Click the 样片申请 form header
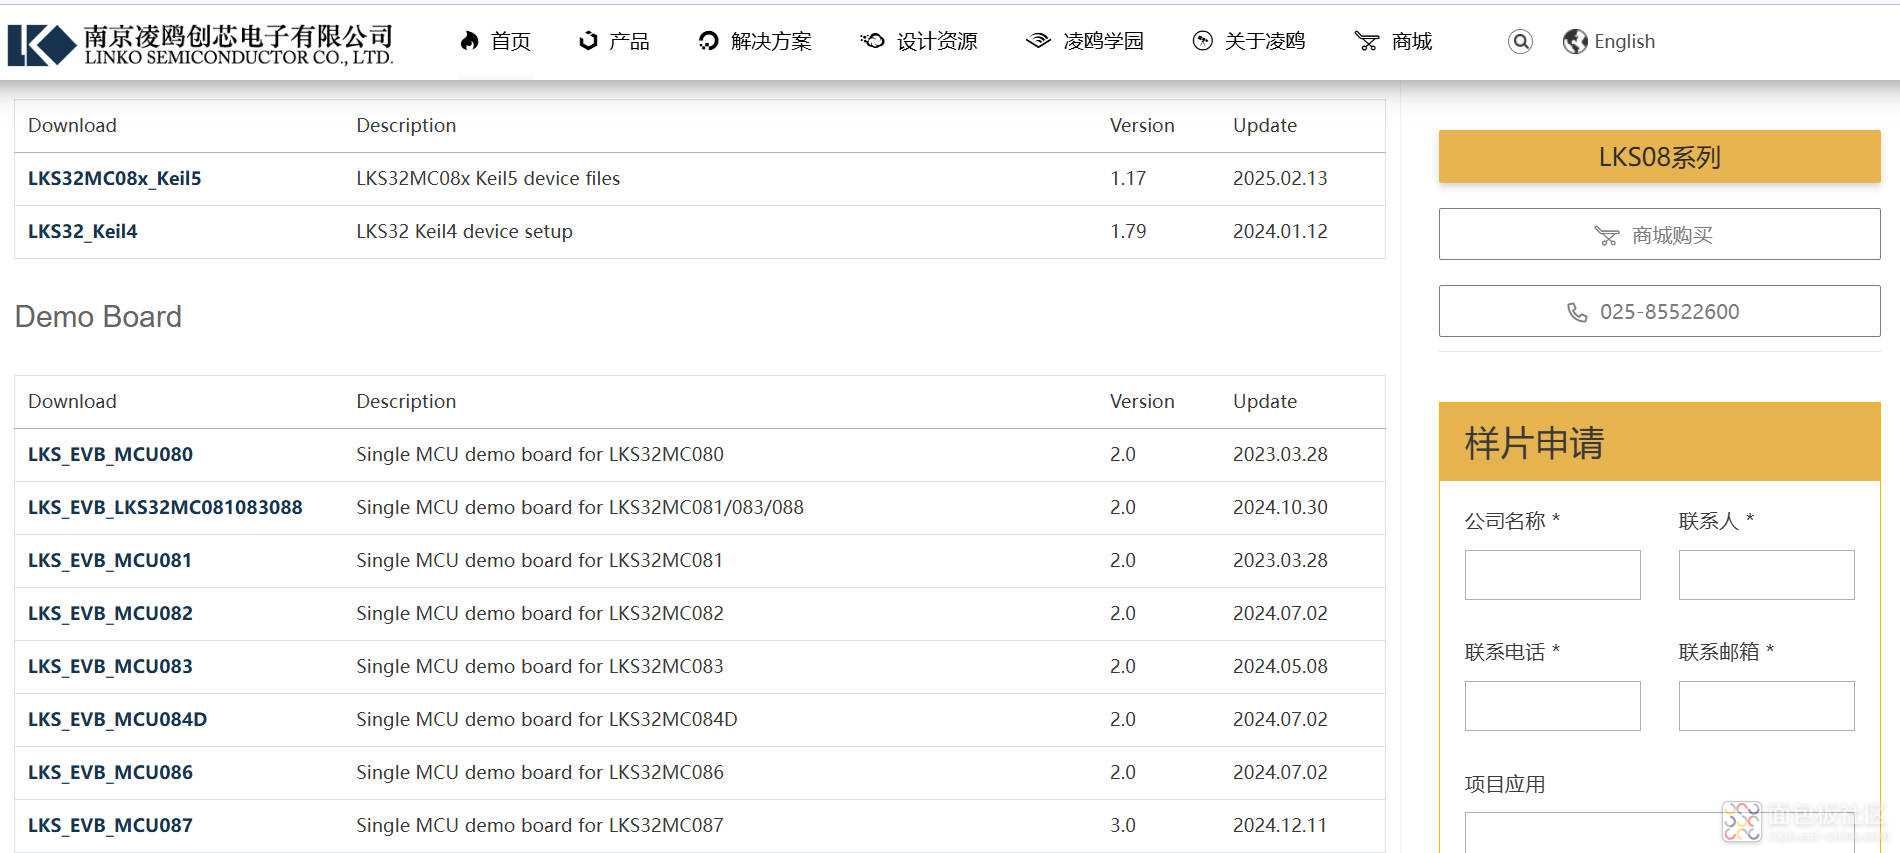1900x853 pixels. 1659,442
